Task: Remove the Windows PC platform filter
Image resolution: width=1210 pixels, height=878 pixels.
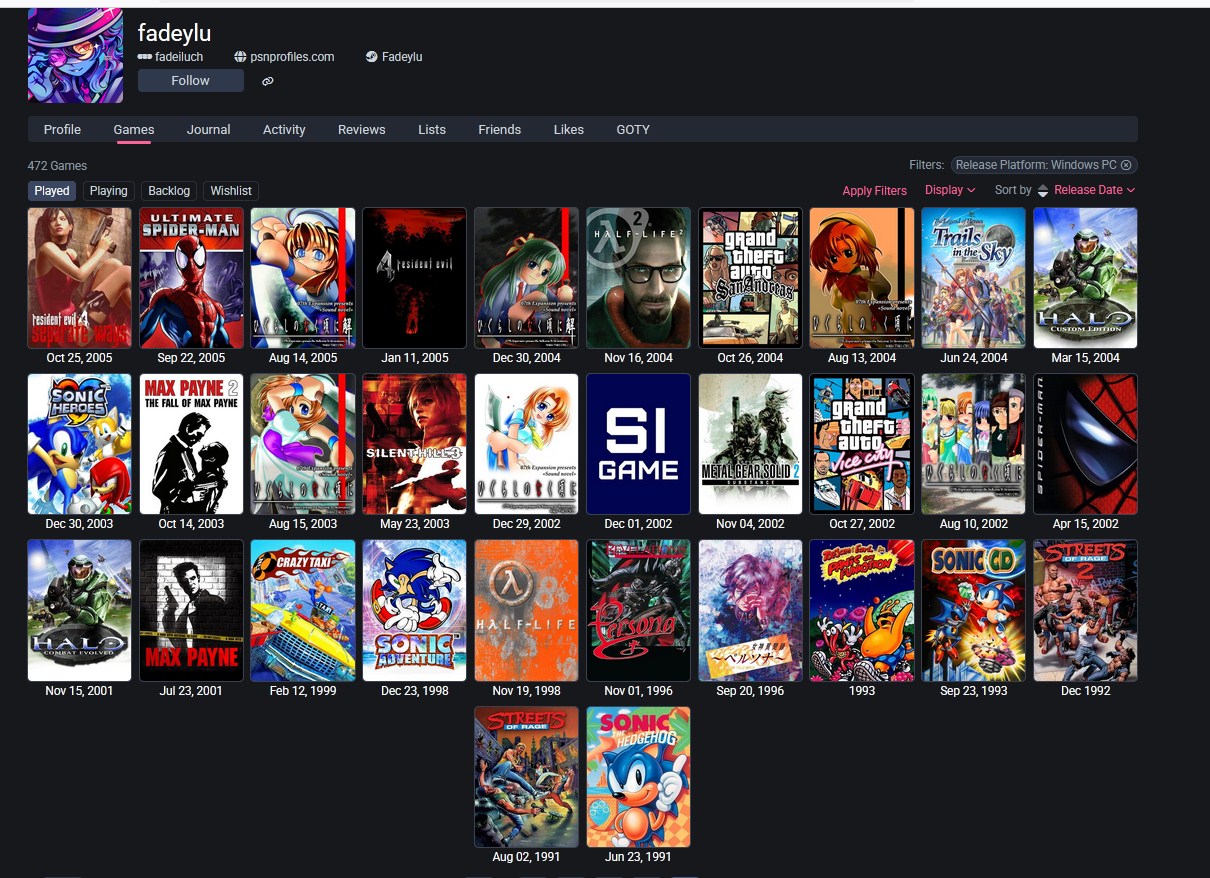Action: [x=1126, y=165]
